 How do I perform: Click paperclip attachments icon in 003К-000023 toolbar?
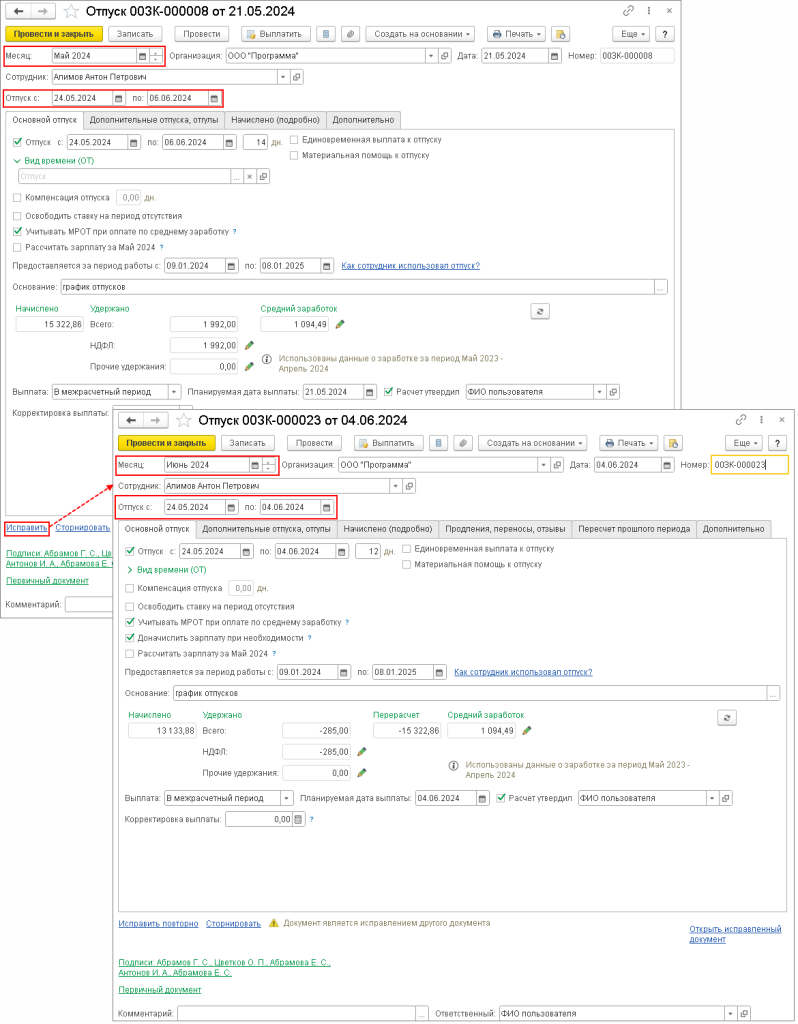coord(463,443)
